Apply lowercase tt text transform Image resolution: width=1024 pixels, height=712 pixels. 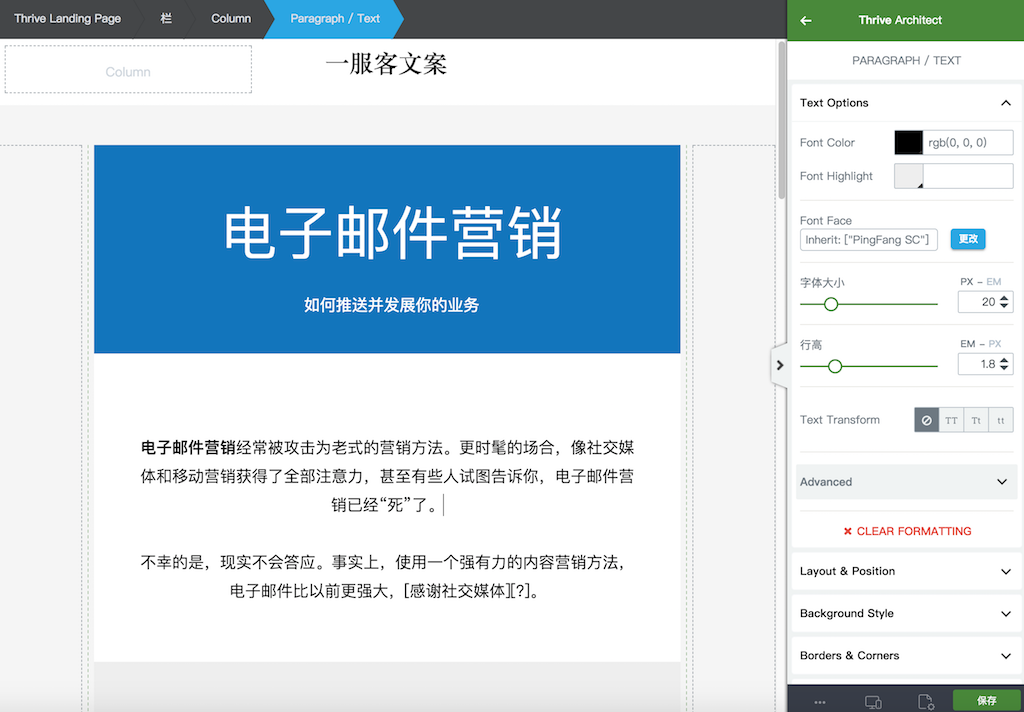click(x=1001, y=420)
